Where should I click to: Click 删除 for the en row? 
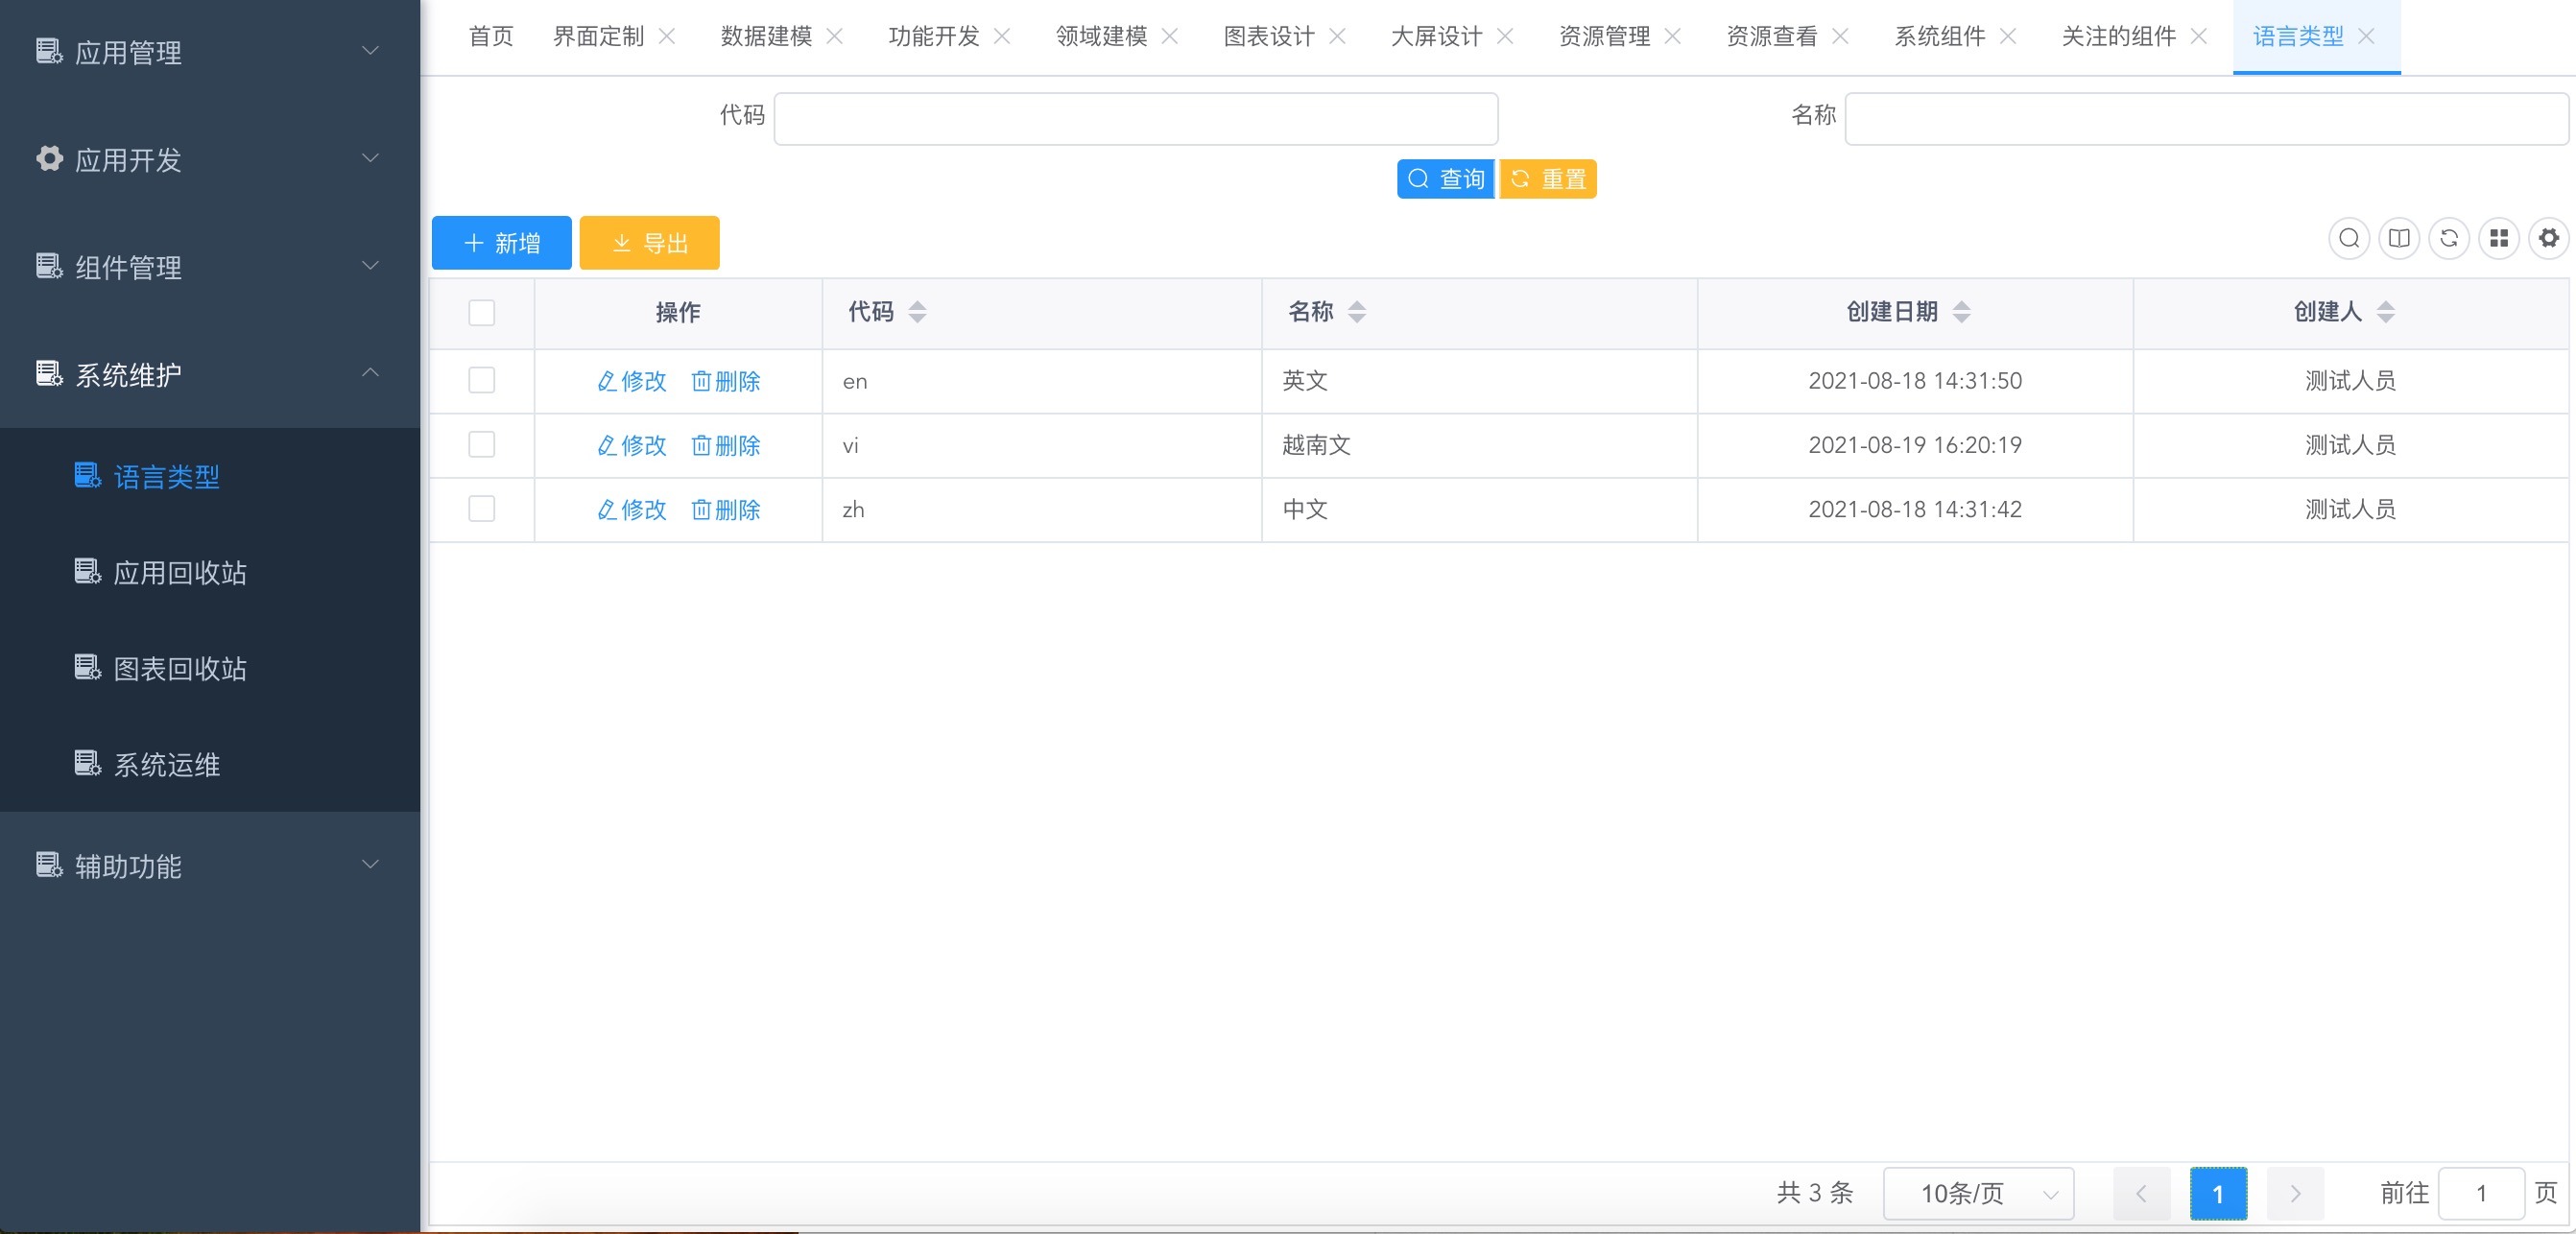click(726, 381)
